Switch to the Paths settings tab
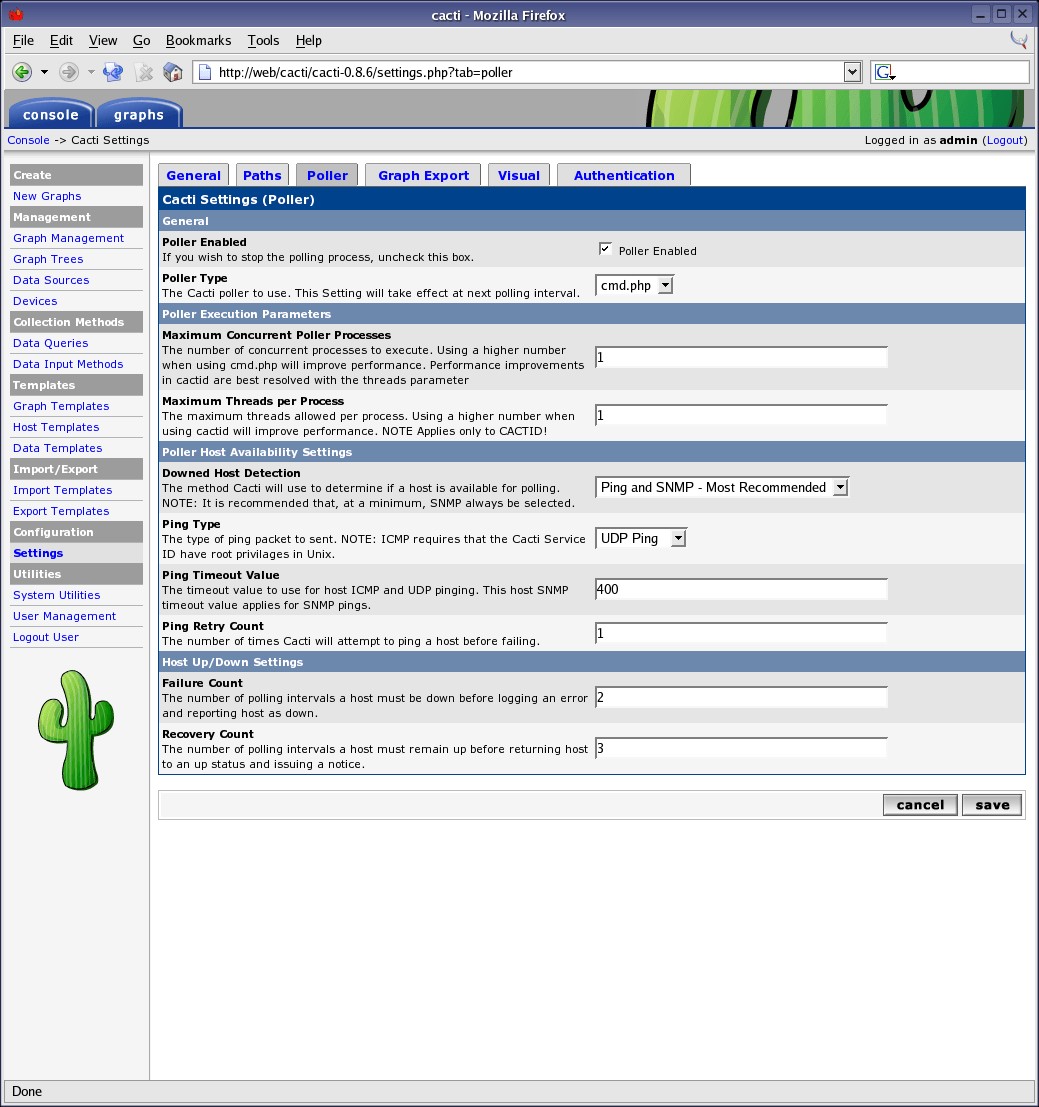The width and height of the screenshot is (1039, 1107). 262,175
